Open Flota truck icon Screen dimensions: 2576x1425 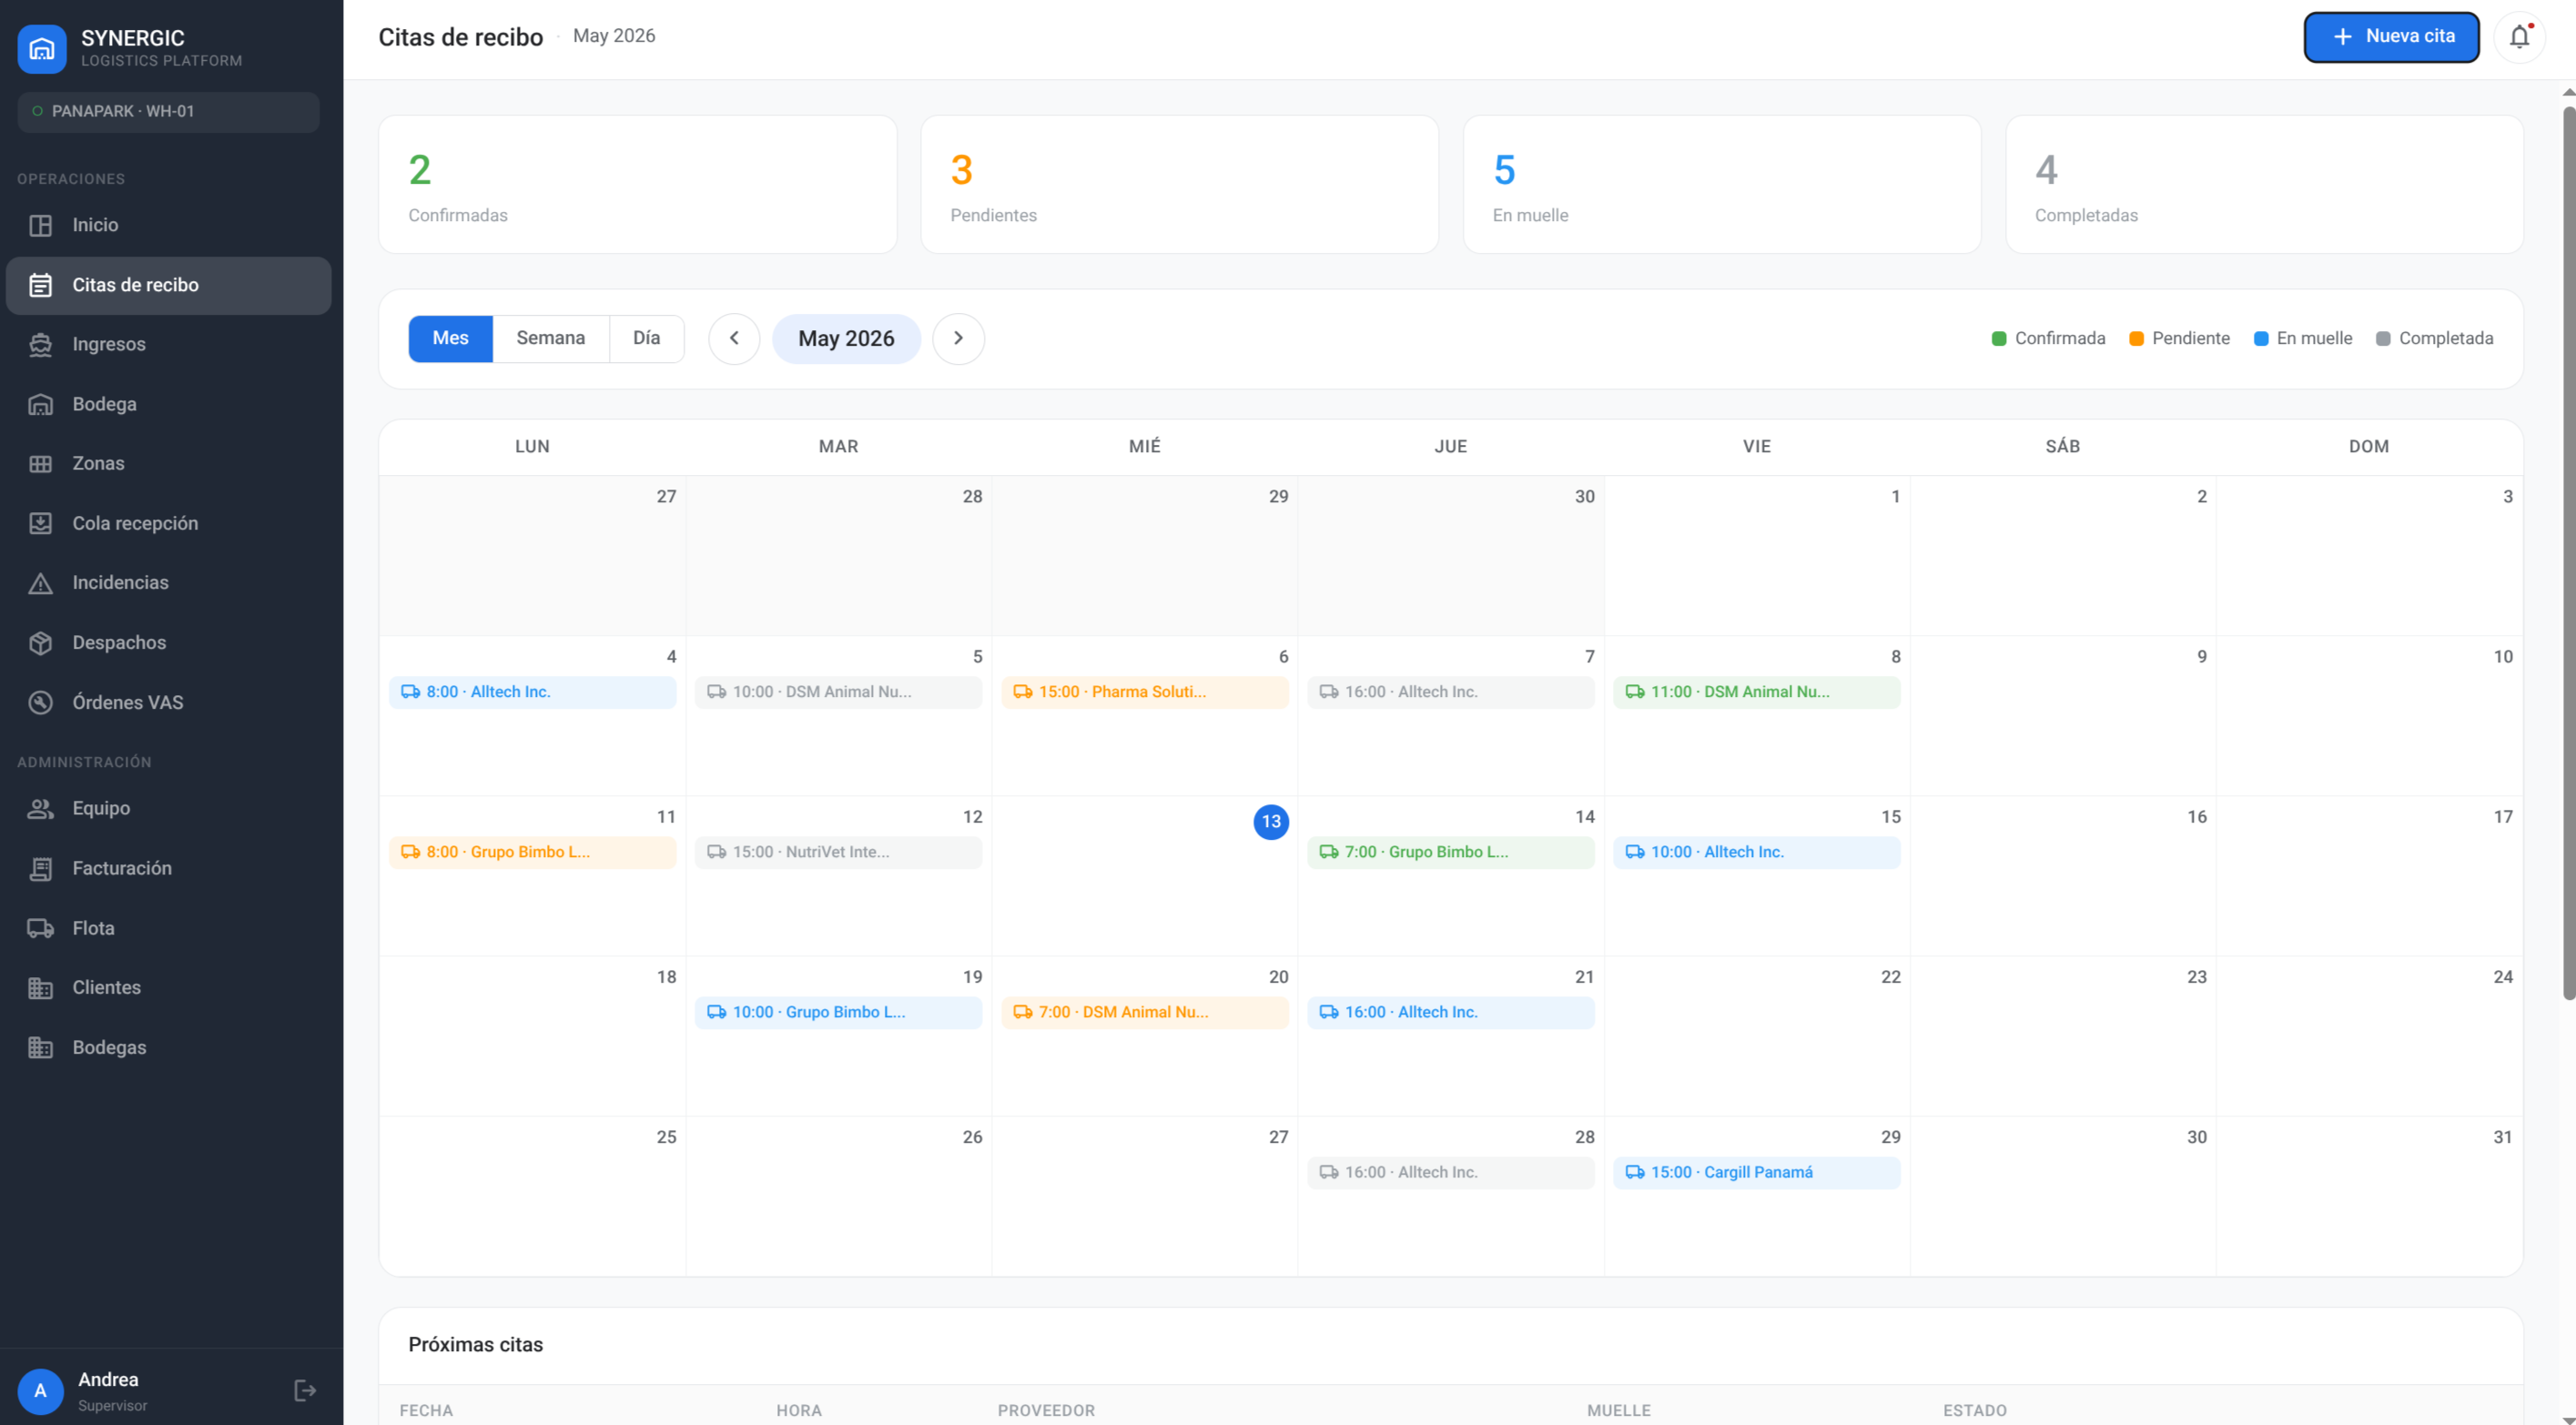click(40, 928)
